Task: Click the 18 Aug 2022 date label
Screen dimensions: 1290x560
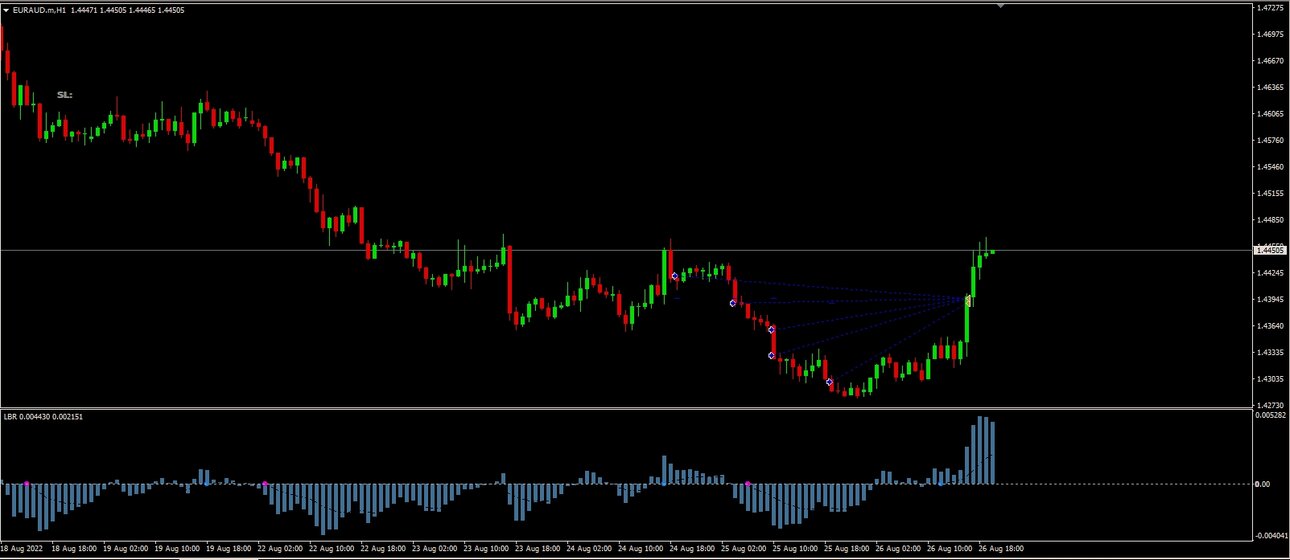Action: (22, 549)
